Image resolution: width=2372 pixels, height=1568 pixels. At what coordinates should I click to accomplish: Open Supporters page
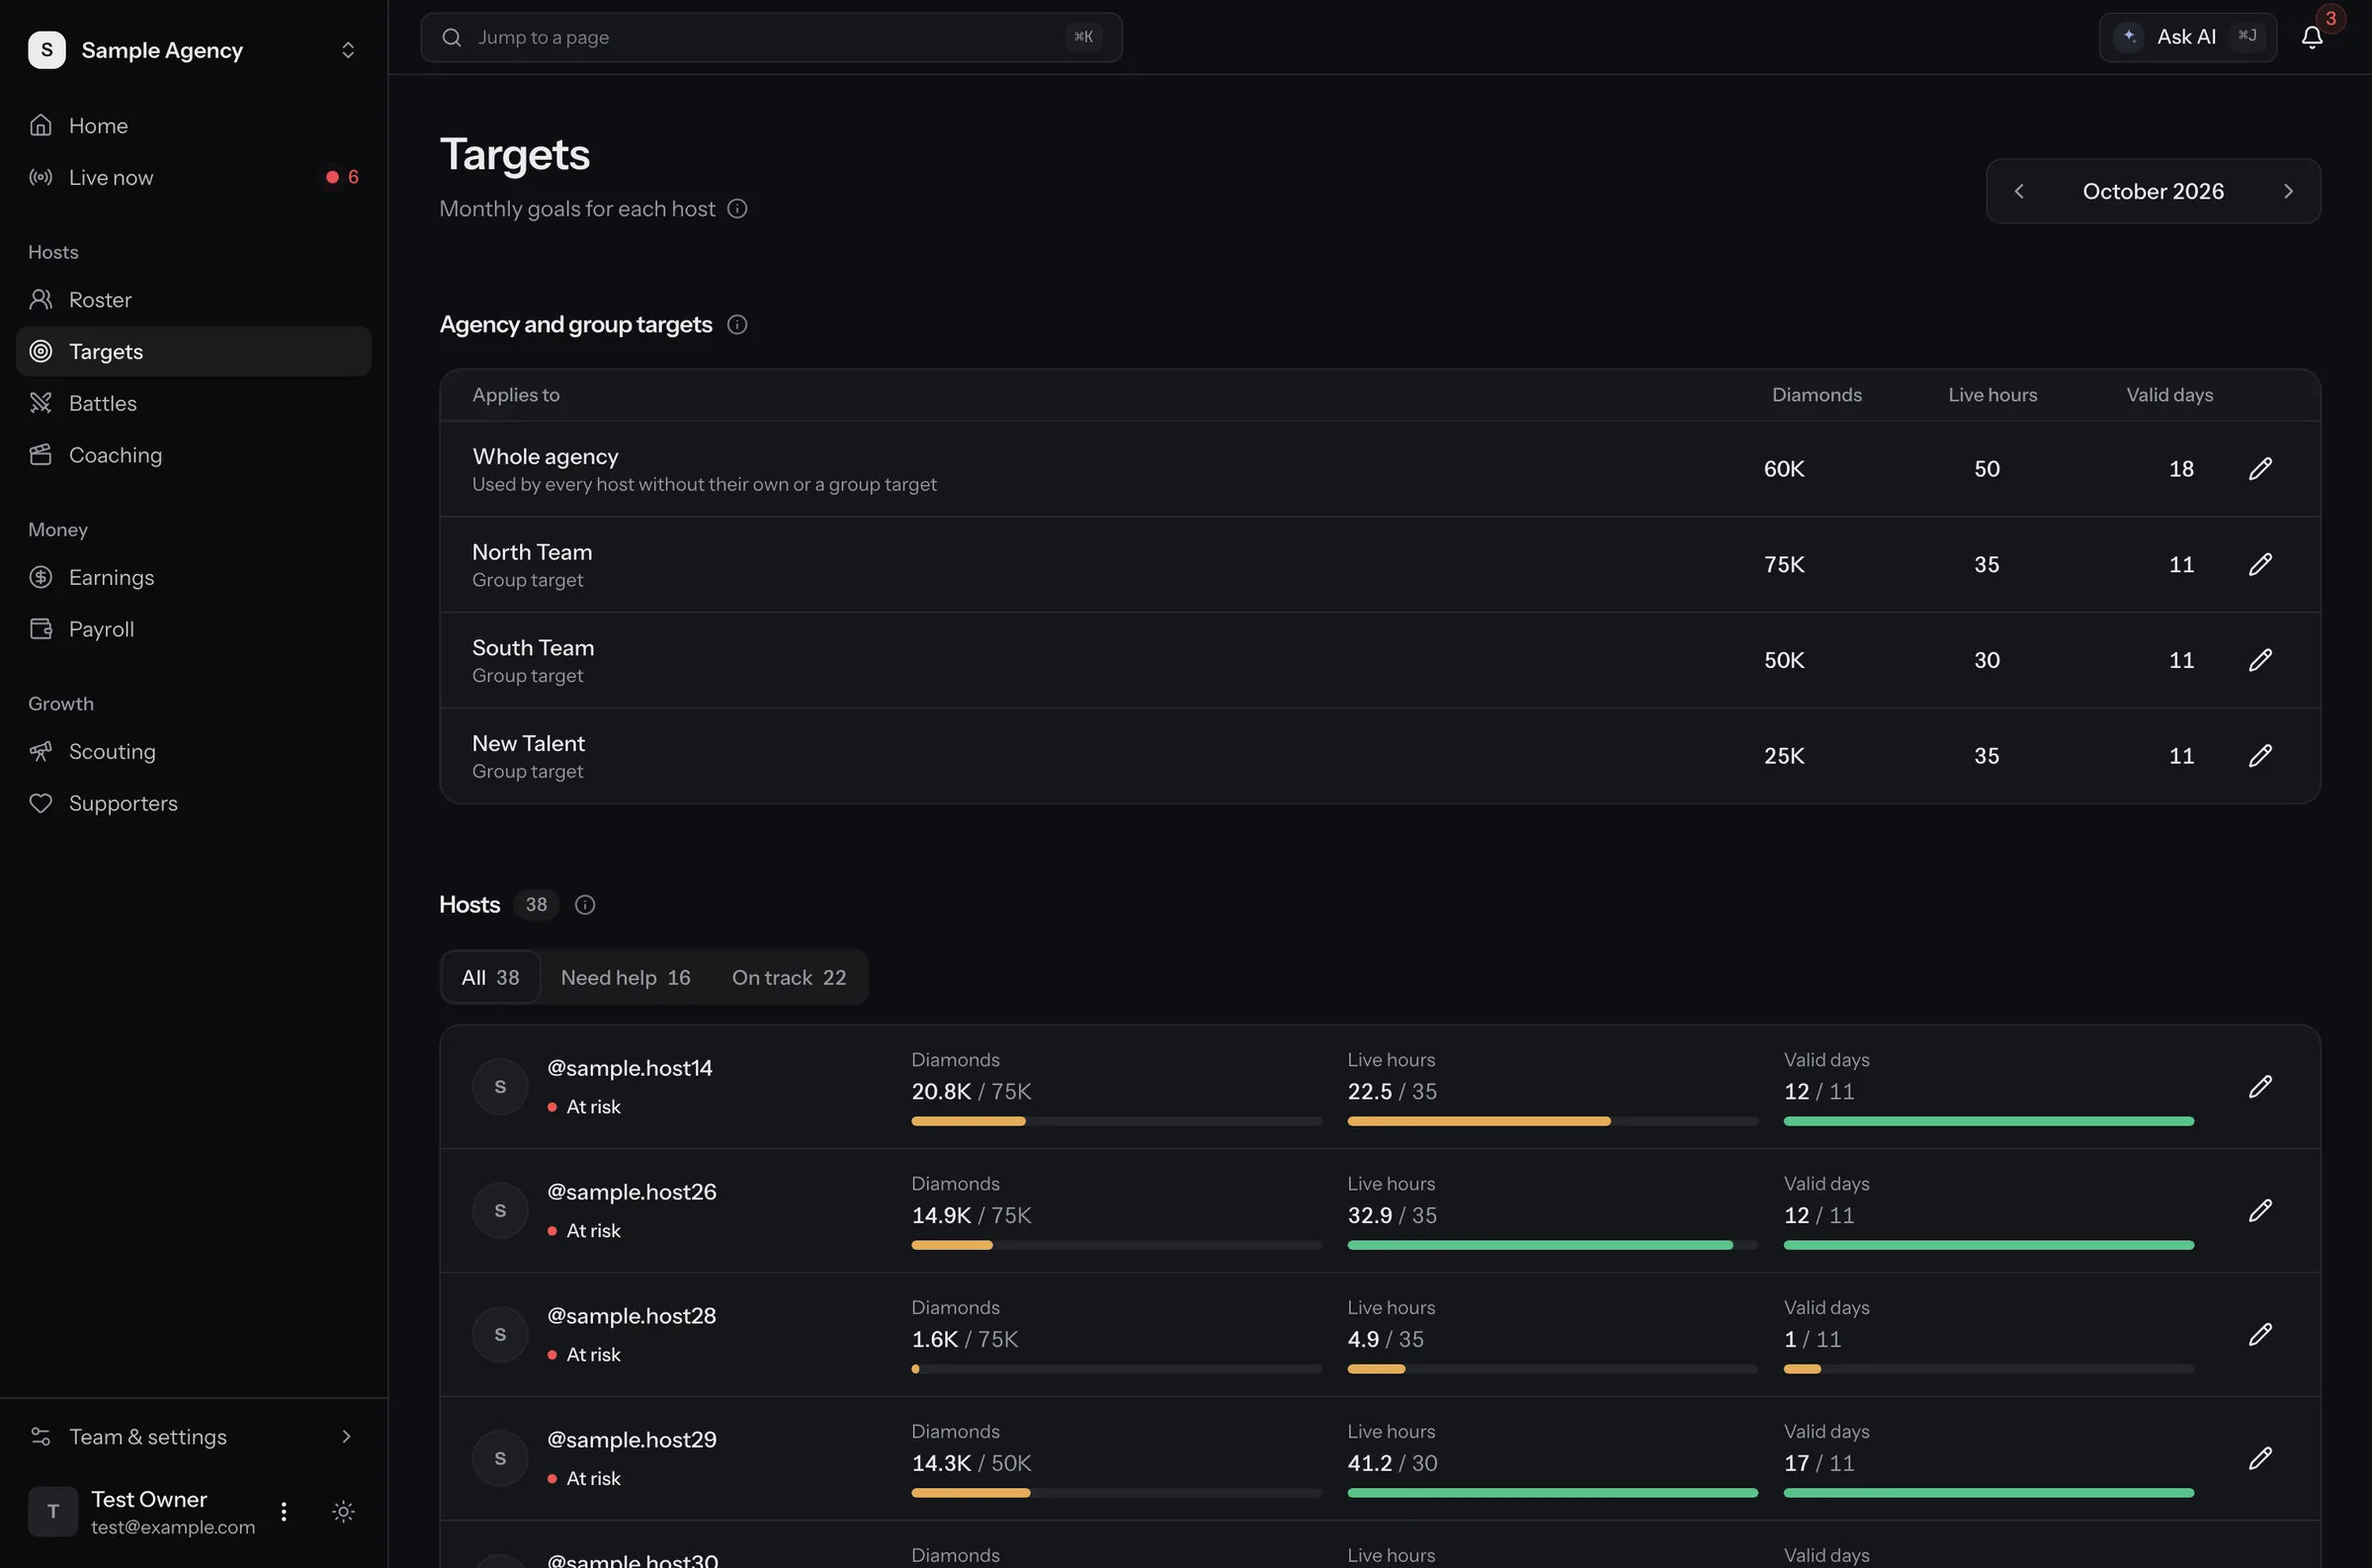[x=194, y=803]
